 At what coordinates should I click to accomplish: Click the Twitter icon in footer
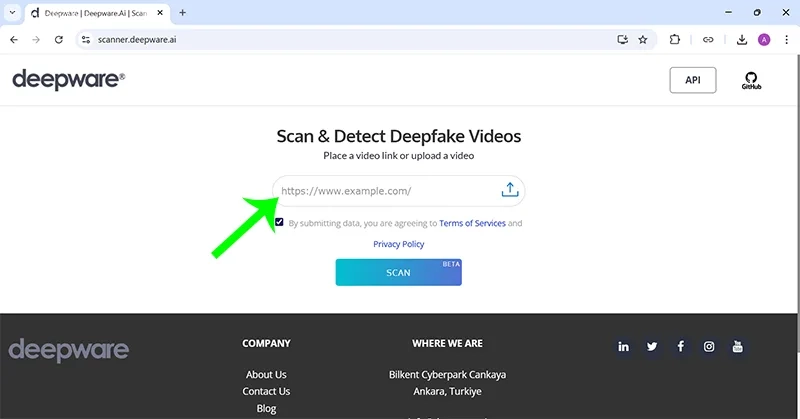pyautogui.click(x=652, y=346)
